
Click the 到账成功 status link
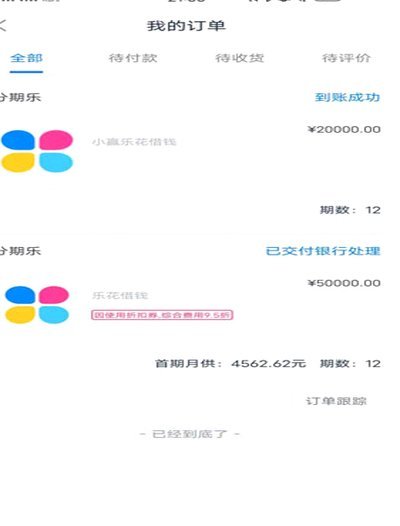(x=347, y=97)
